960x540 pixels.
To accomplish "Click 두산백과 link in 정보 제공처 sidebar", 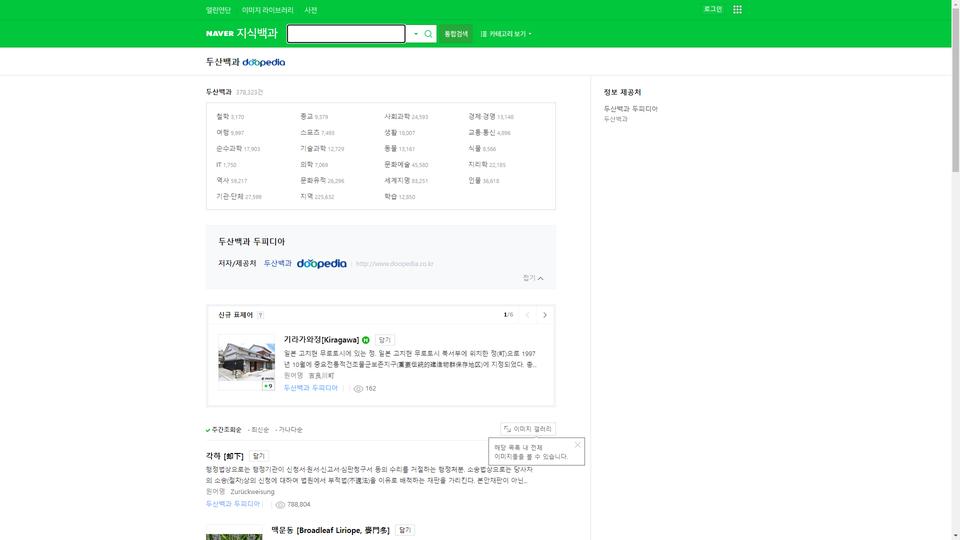I will pos(615,119).
